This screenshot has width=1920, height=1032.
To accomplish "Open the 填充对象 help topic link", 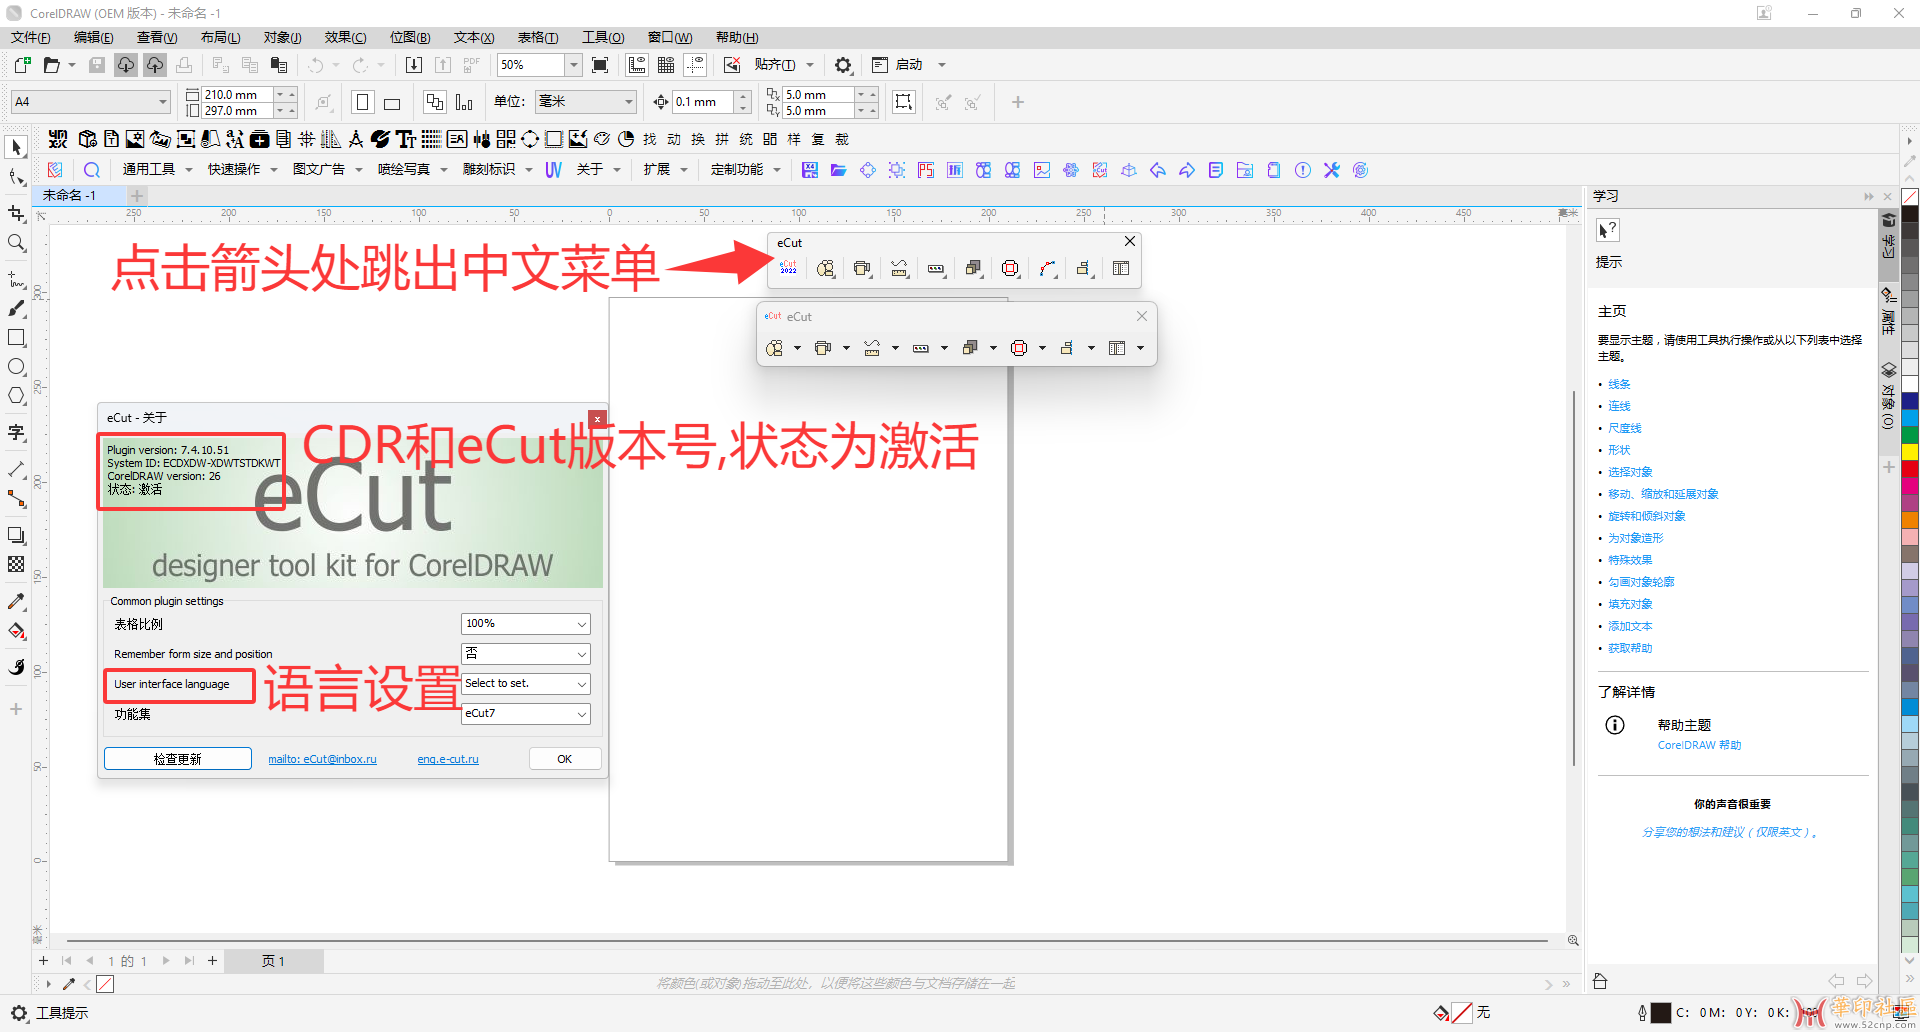I will pos(1630,605).
